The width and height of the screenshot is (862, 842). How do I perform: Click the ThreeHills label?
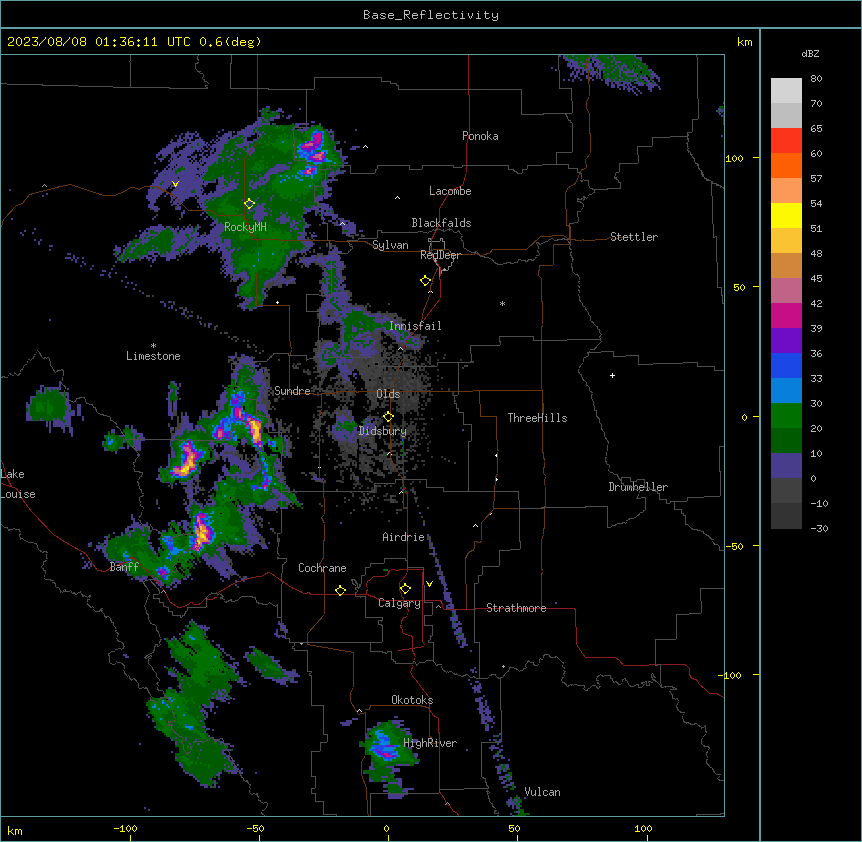click(537, 418)
